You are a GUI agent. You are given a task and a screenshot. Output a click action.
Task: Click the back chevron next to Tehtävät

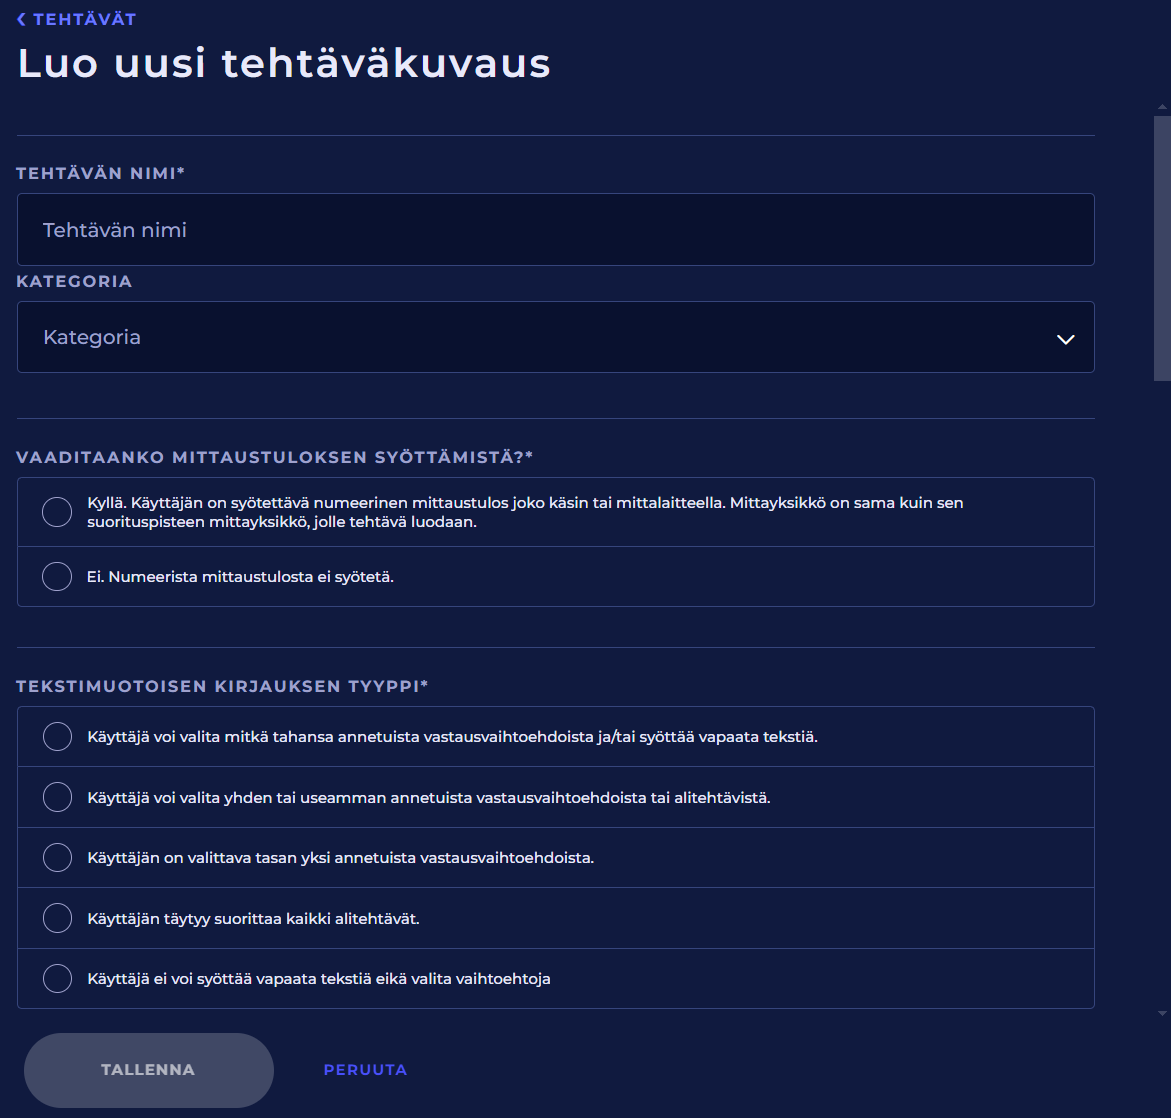(22, 20)
